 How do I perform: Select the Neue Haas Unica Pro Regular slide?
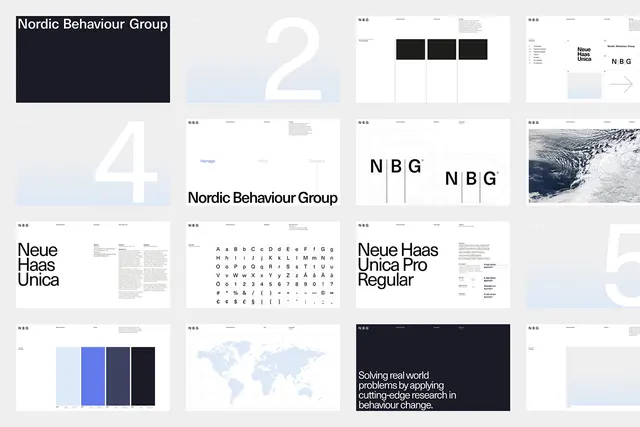(x=433, y=265)
